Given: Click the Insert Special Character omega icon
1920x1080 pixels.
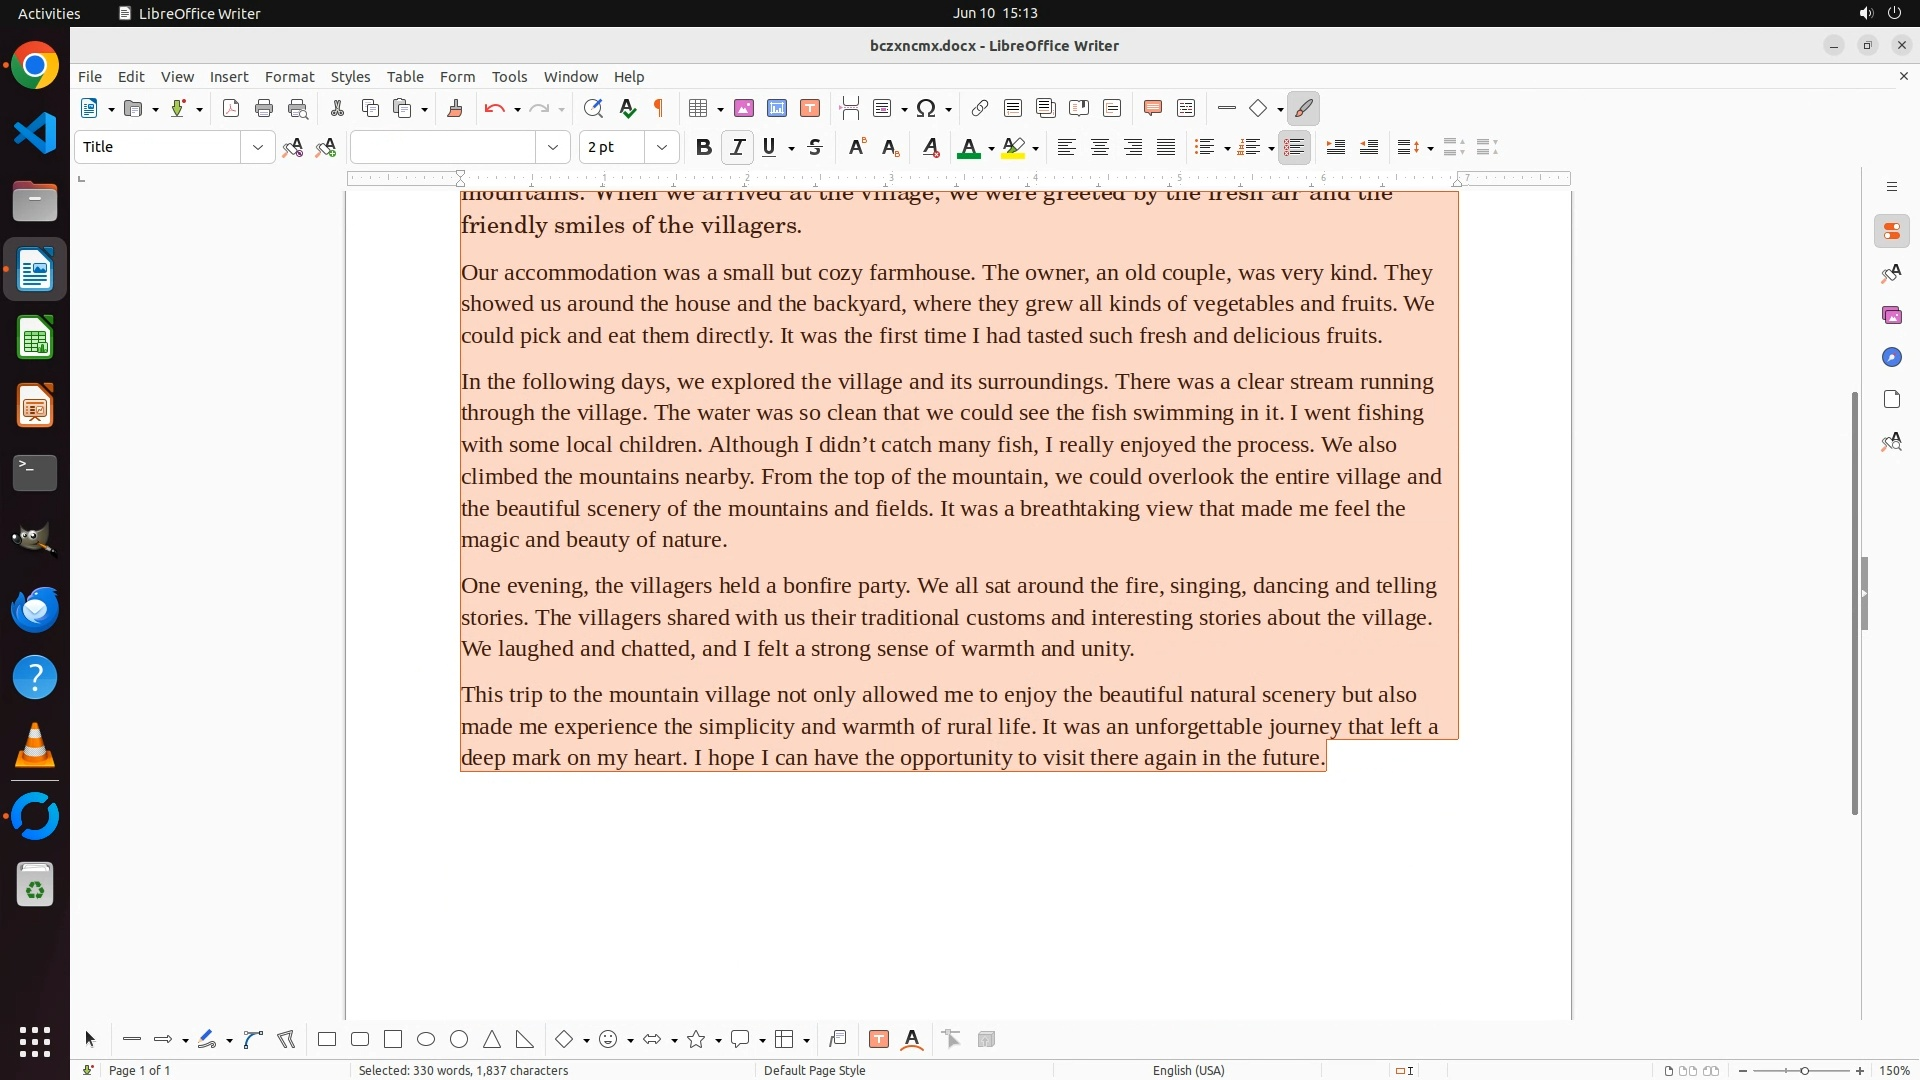Looking at the screenshot, I should click(926, 108).
